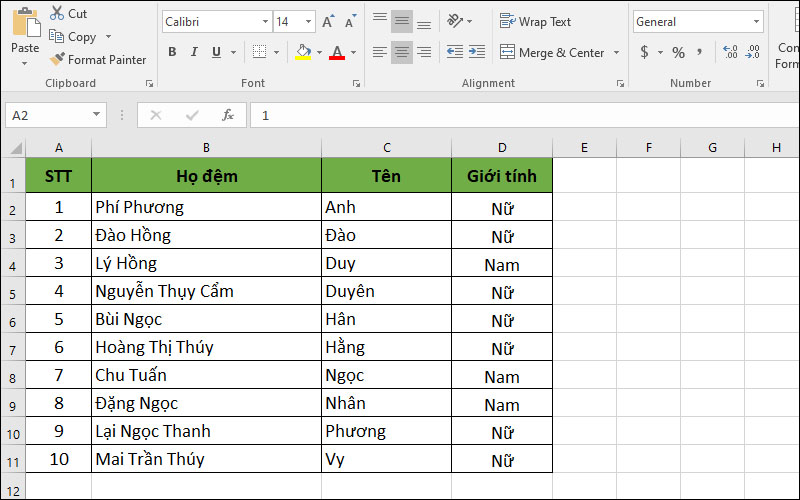Open fill color palette arrow
This screenshot has width=800, height=500.
pyautogui.click(x=319, y=52)
